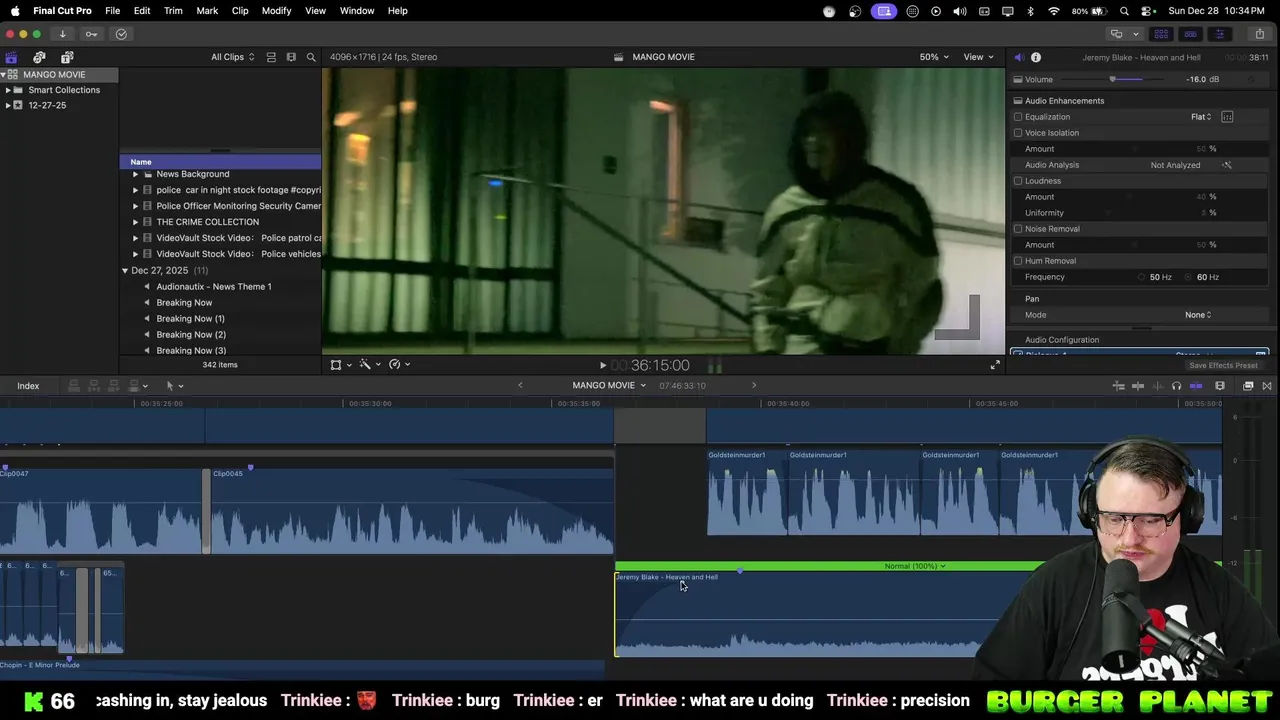Open the timeline Index button

28,386
